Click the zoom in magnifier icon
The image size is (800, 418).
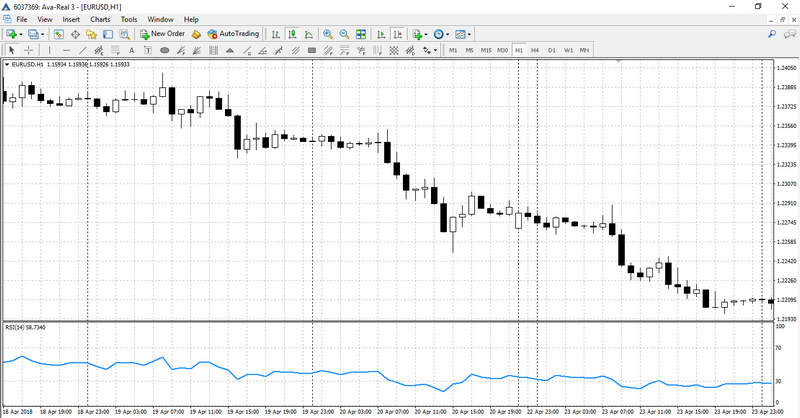pos(327,34)
